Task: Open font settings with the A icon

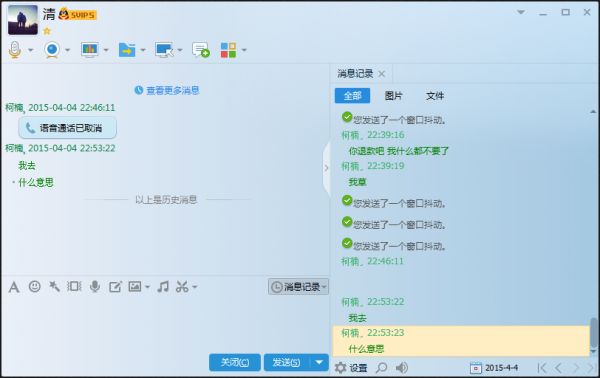Action: tap(14, 287)
